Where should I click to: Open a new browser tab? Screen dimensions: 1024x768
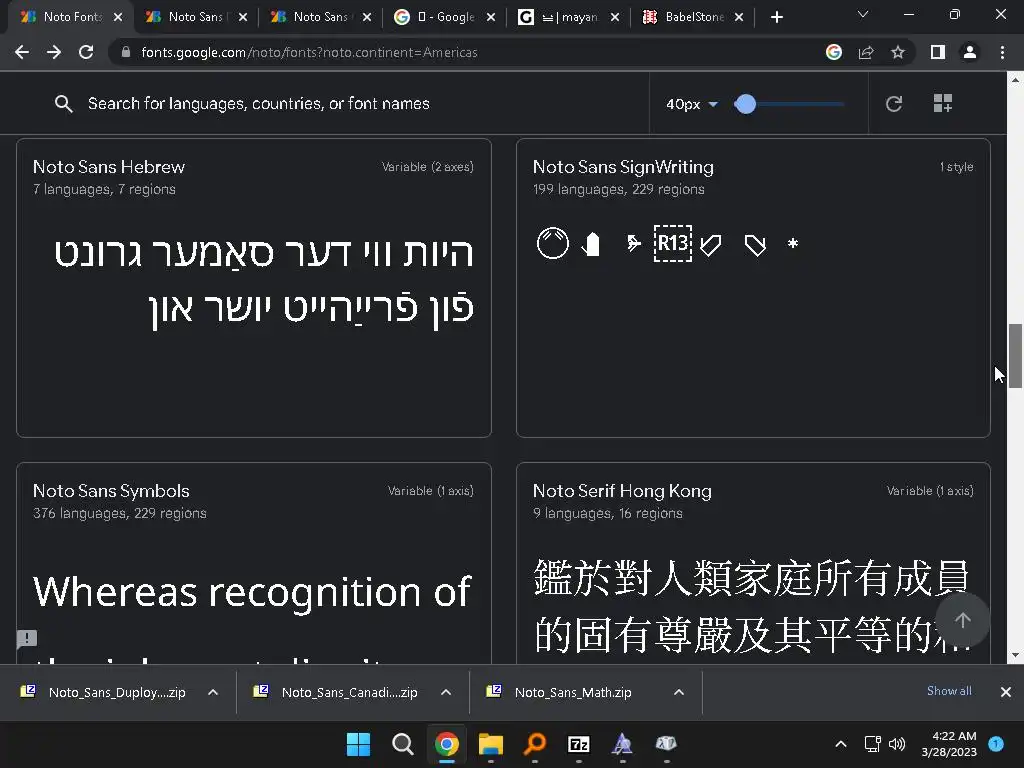776,17
